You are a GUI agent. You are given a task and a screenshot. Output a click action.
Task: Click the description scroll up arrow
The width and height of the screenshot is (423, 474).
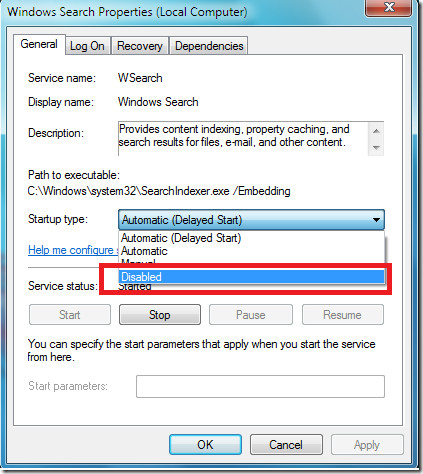click(376, 131)
